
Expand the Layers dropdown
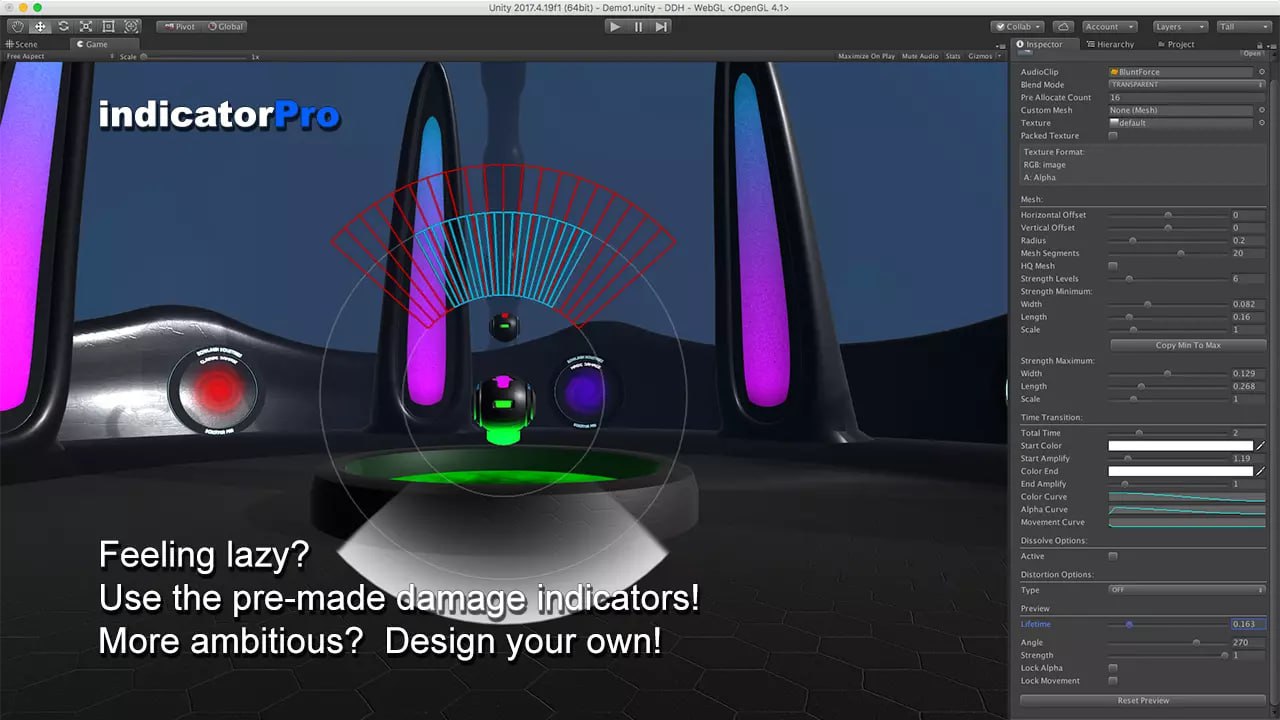[x=1178, y=27]
